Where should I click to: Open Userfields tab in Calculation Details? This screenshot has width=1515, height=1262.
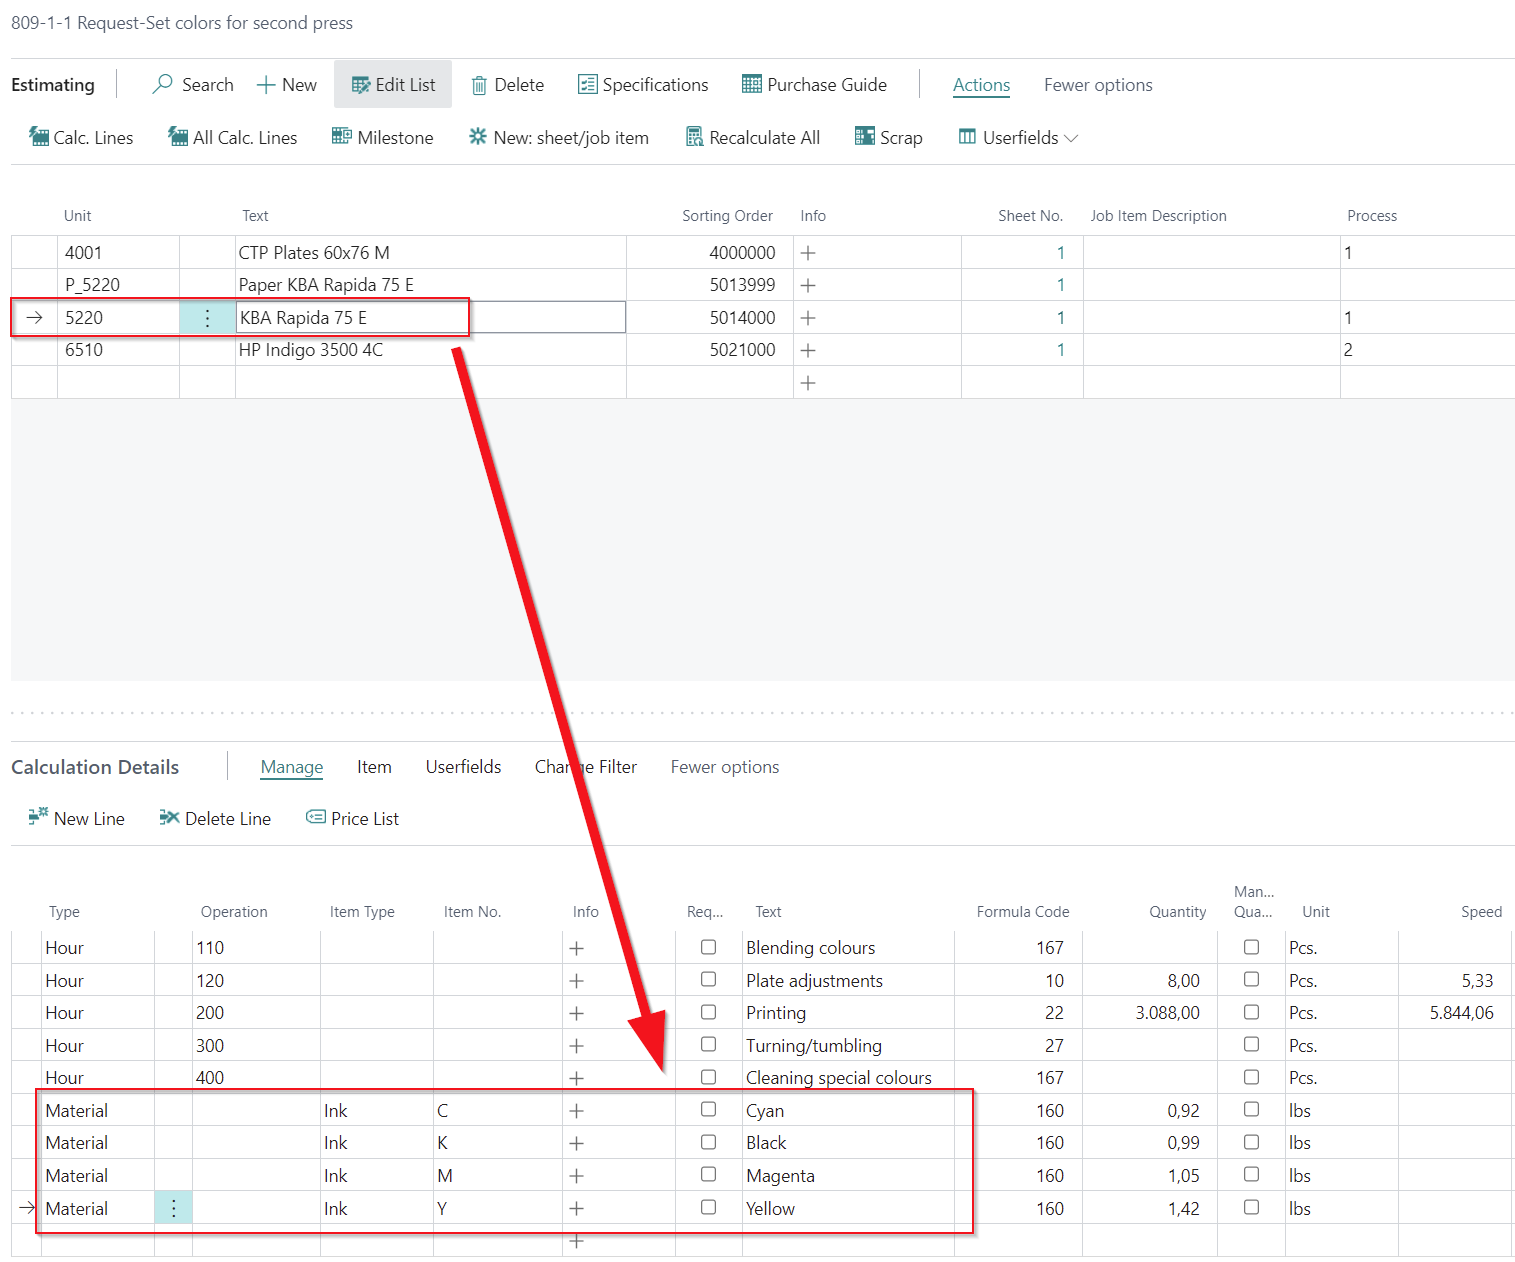(x=463, y=767)
